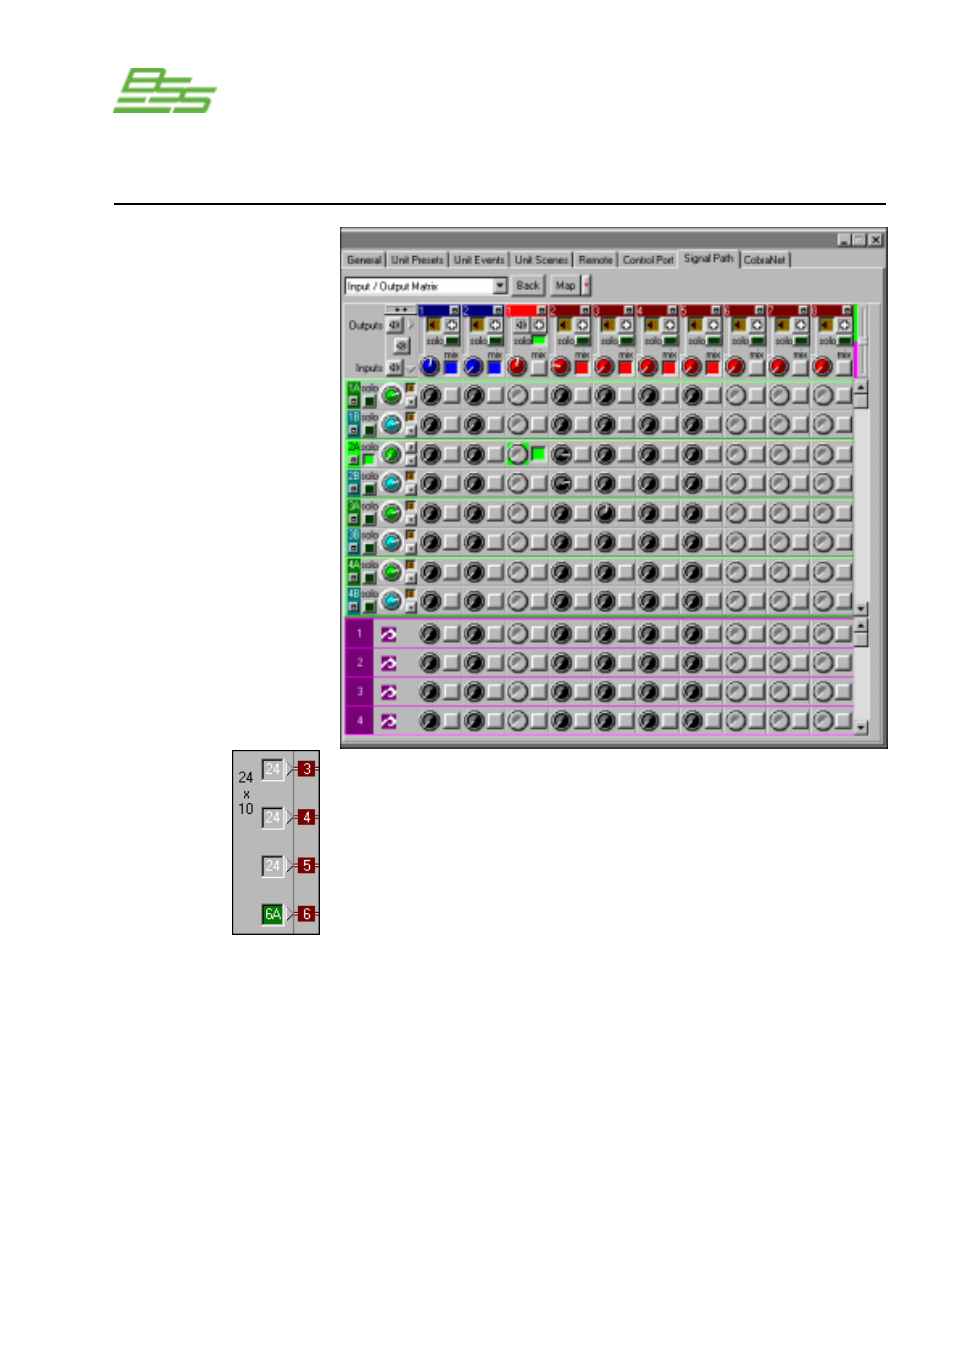
Task: Mute blue output column 1 speaker icon
Action: (x=433, y=325)
